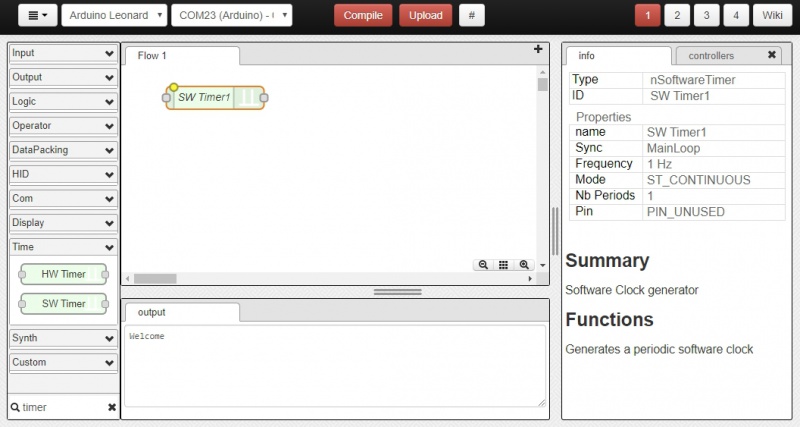
Task: Click the vertical scrollbar thumb of canvas
Action: click(542, 84)
